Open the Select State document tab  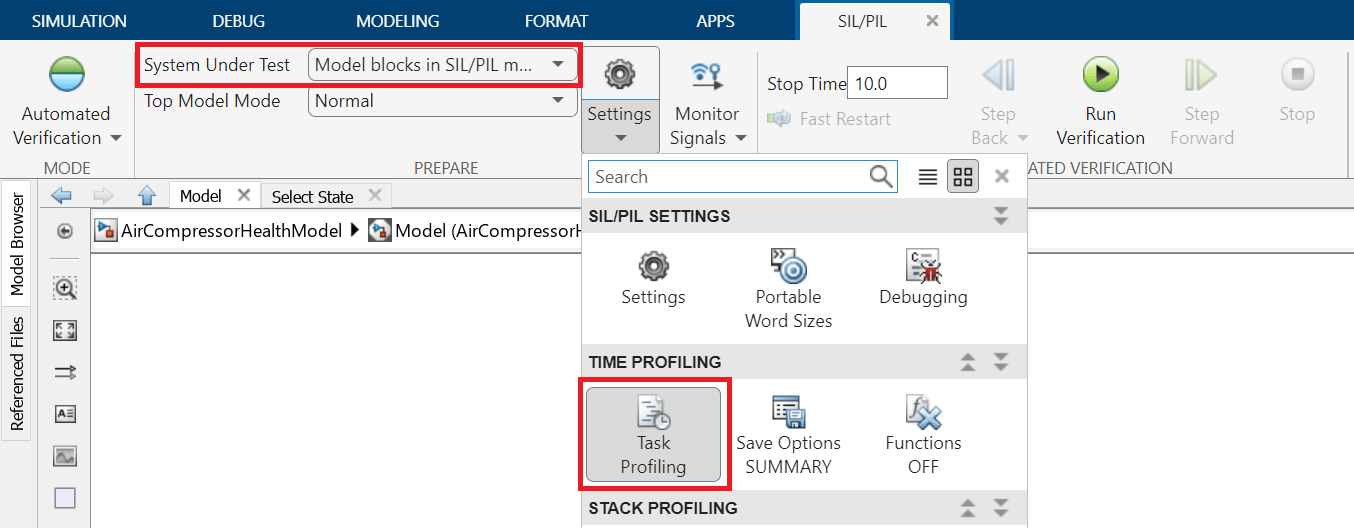point(313,196)
